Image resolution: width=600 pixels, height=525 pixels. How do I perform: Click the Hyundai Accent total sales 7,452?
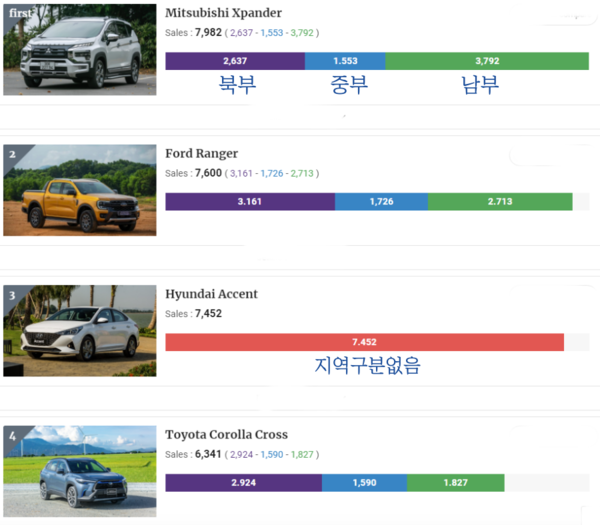208,313
